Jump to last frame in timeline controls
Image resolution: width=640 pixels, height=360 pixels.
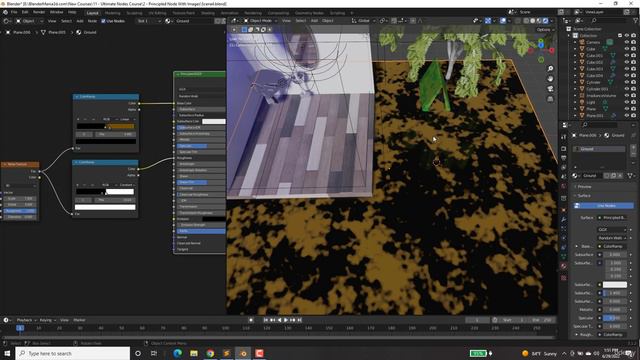(x=299, y=320)
